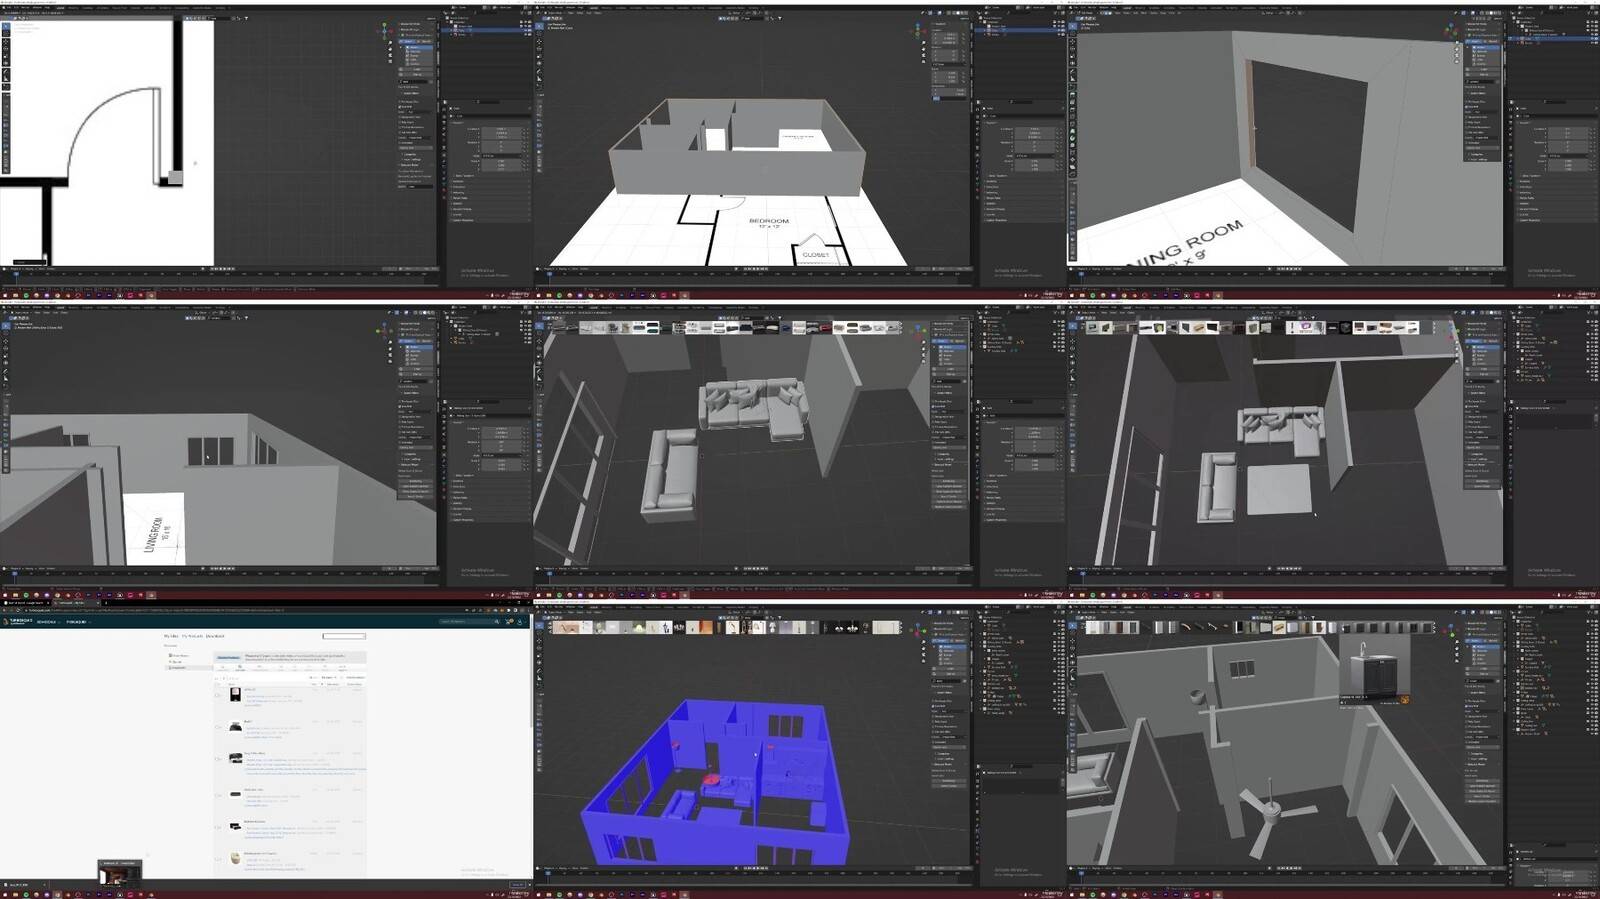Tick checkbox beside the cream vase product
The image size is (1600, 899).
click(x=218, y=858)
